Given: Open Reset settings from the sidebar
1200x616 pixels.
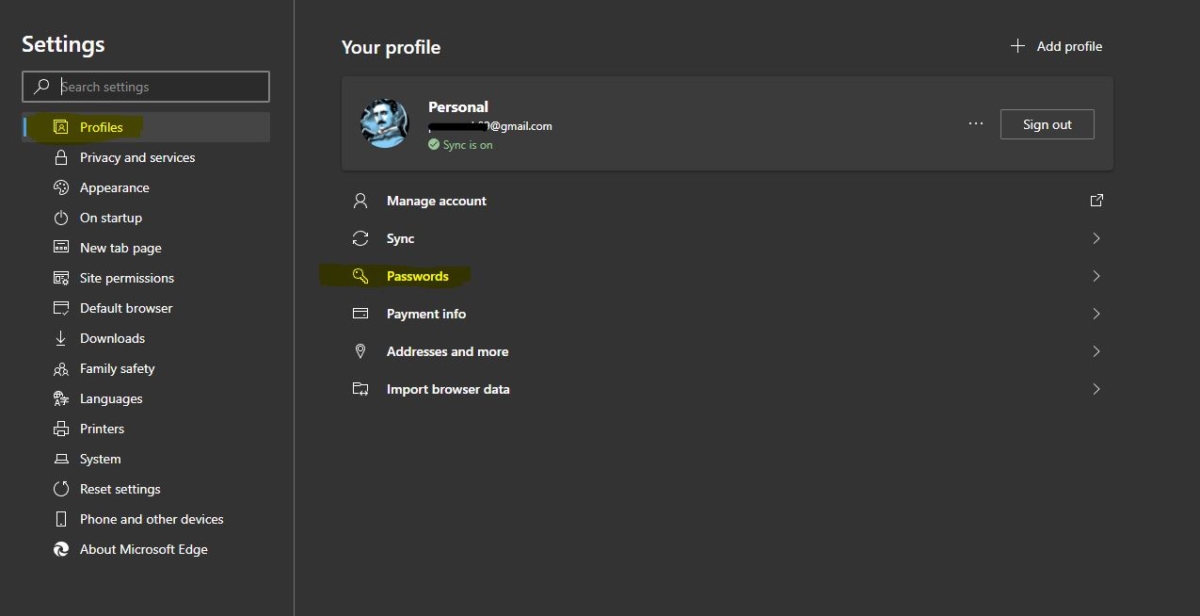Looking at the screenshot, I should point(119,488).
